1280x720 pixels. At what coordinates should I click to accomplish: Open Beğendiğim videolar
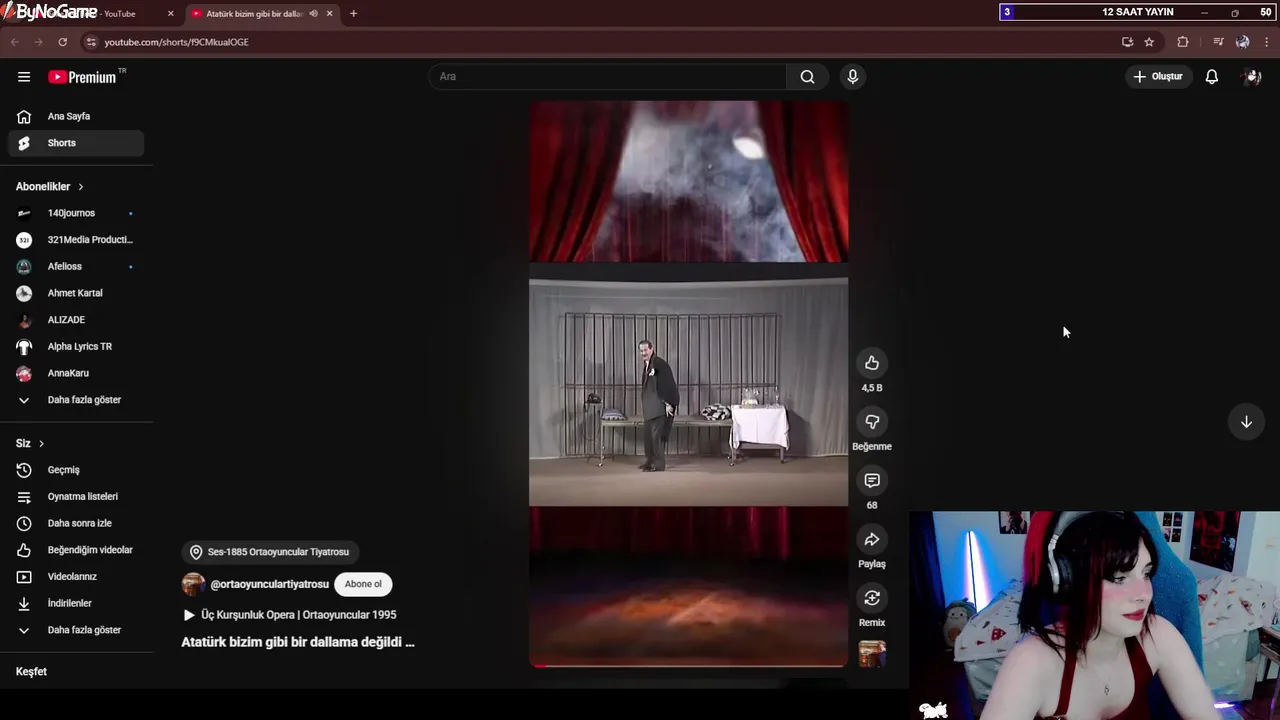pos(76,550)
